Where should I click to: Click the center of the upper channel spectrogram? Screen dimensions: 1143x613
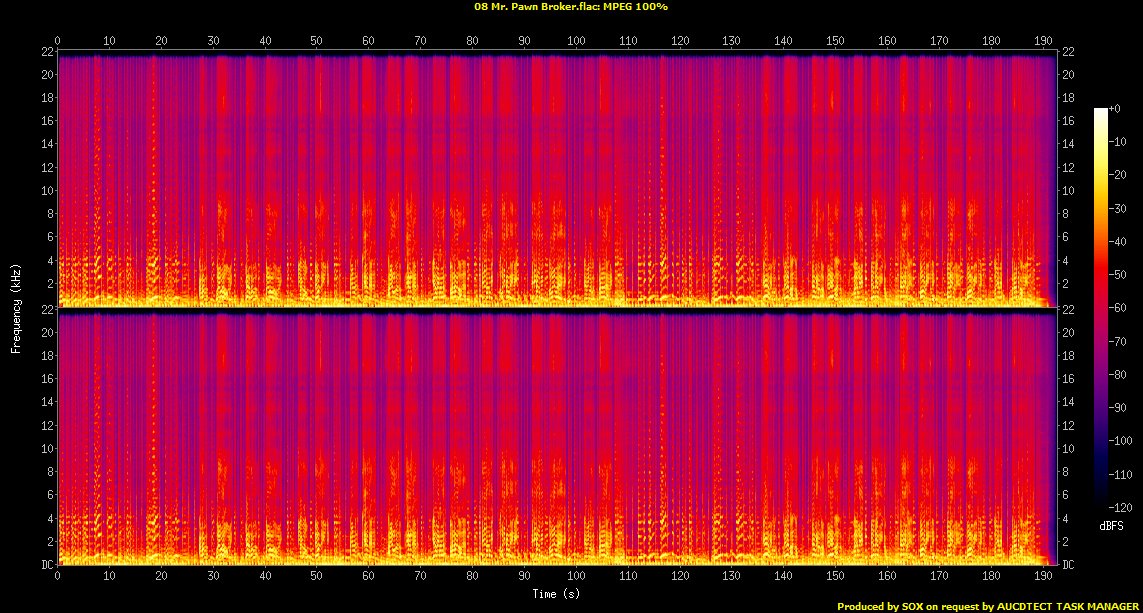point(557,178)
